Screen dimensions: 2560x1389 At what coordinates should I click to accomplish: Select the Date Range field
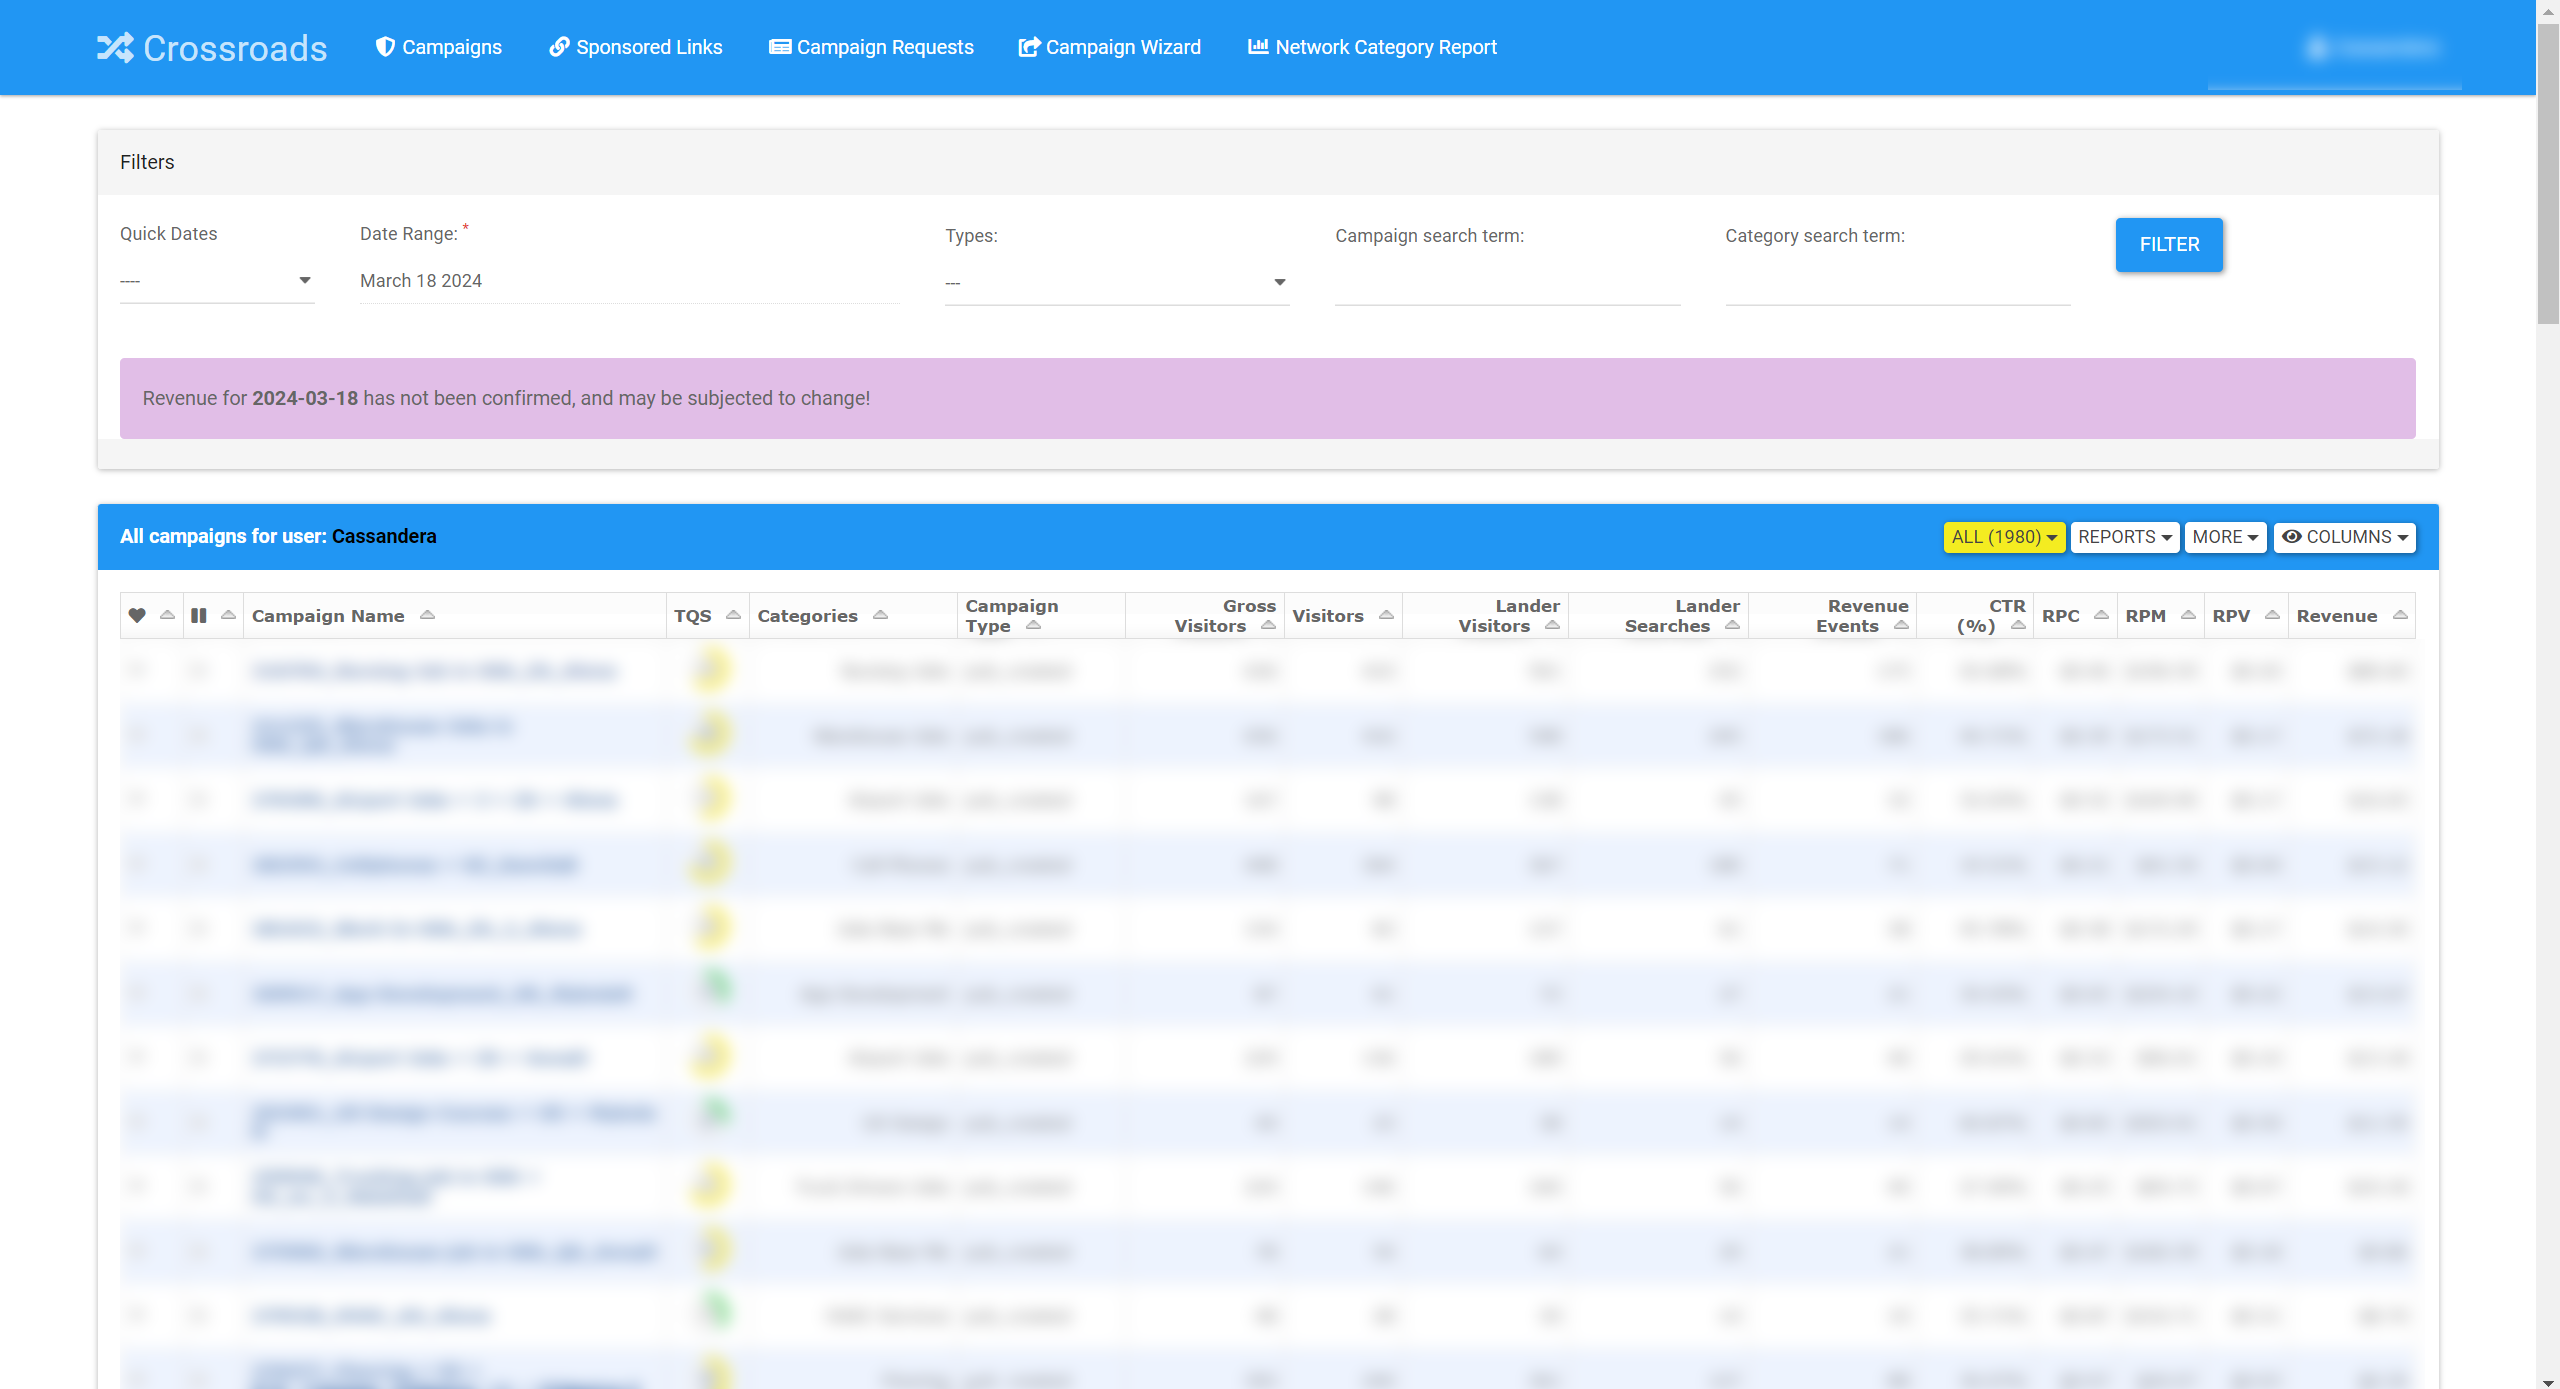pyautogui.click(x=629, y=281)
